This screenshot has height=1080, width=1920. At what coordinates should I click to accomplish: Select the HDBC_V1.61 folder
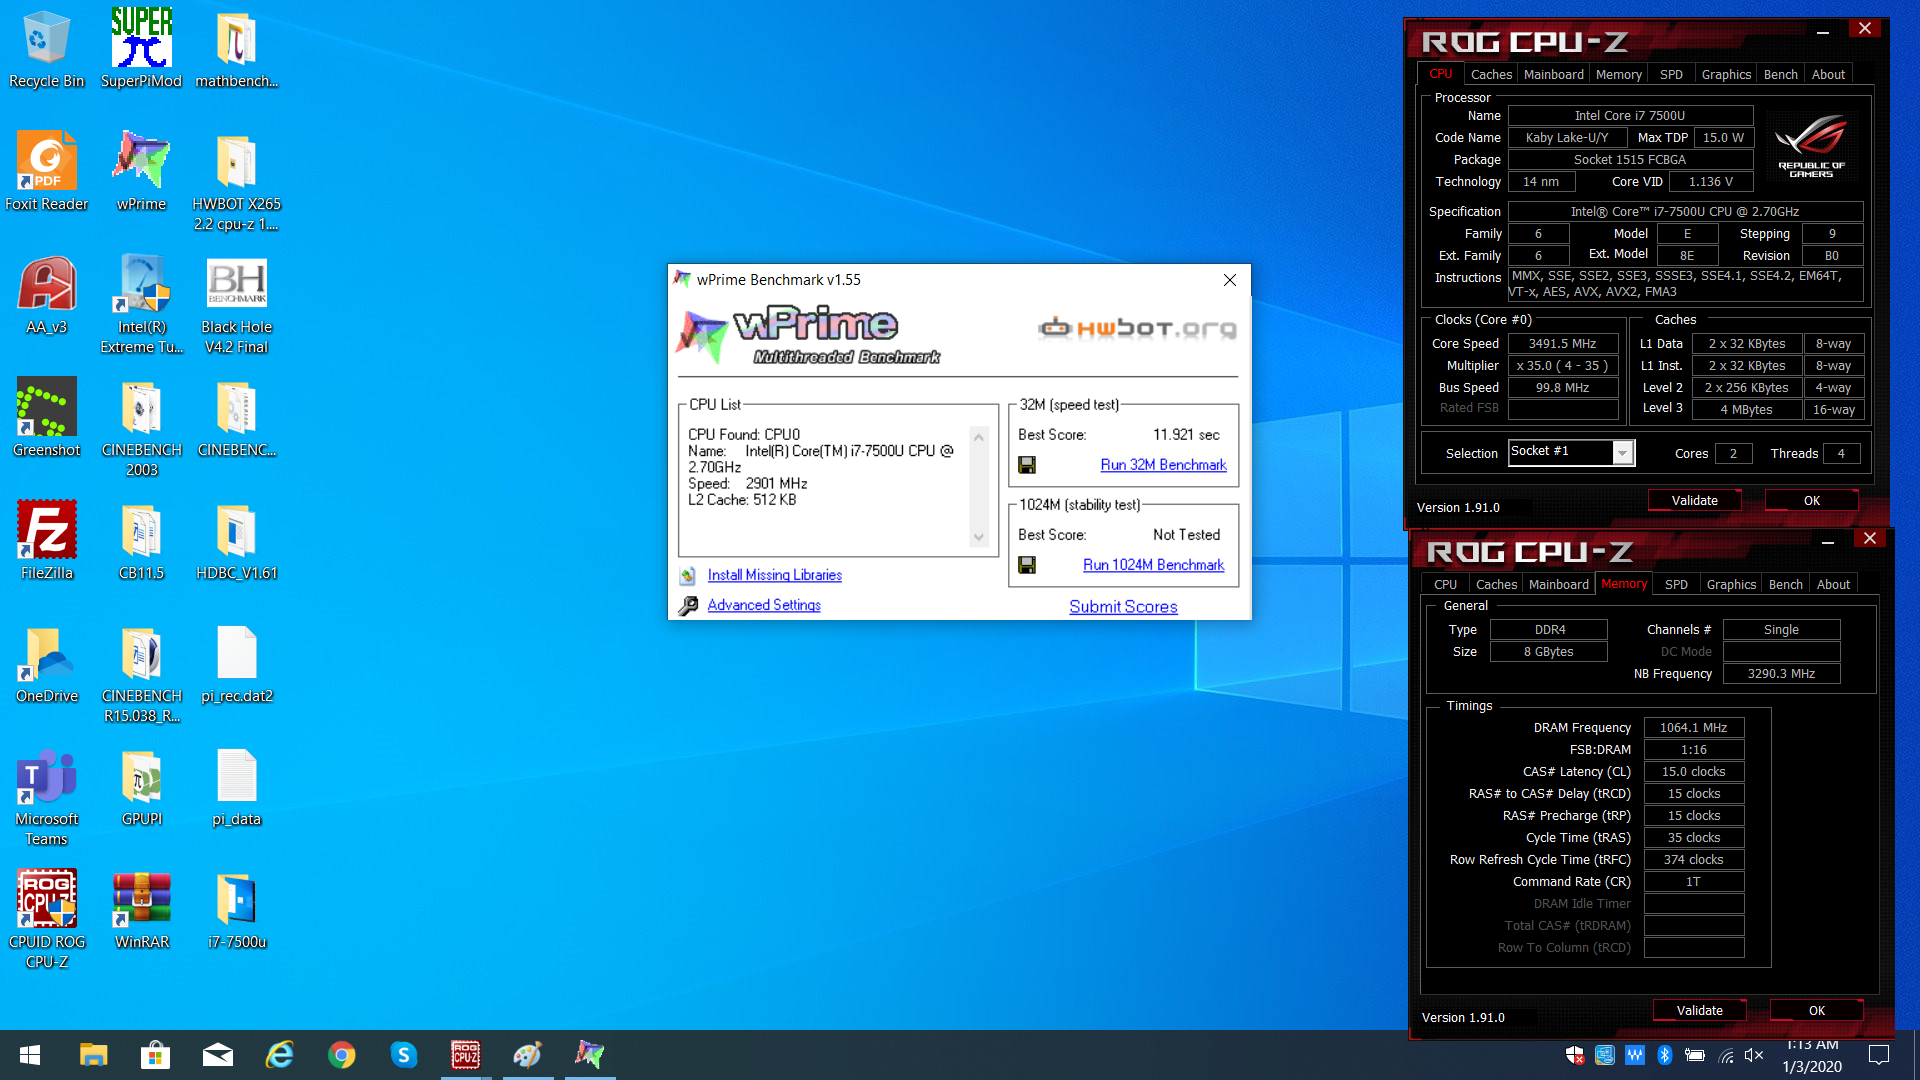tap(236, 540)
